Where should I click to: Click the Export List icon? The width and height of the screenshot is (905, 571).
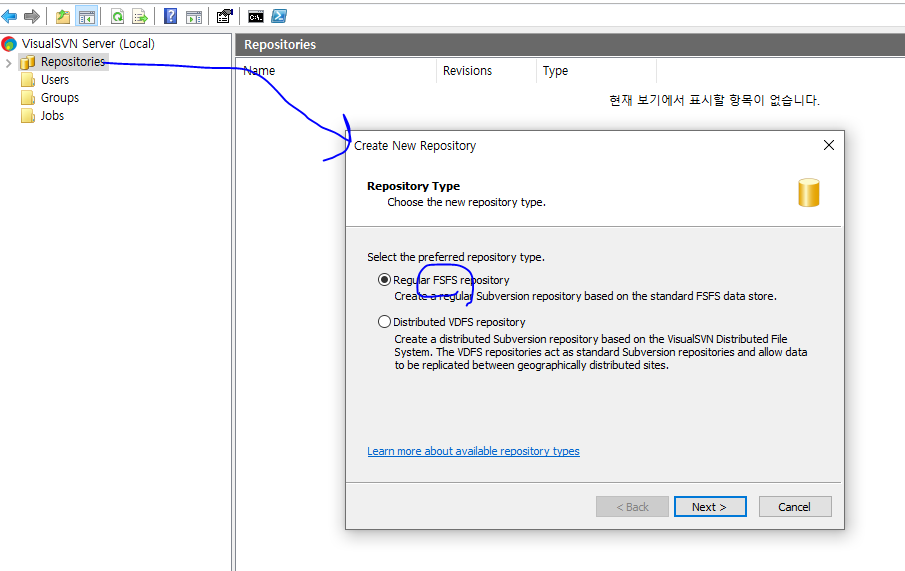(x=140, y=17)
